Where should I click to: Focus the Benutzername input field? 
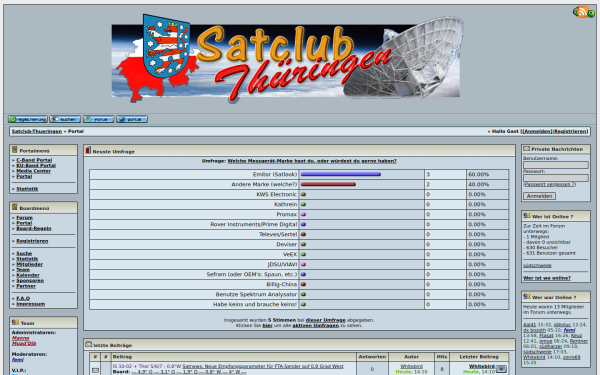[x=556, y=165]
